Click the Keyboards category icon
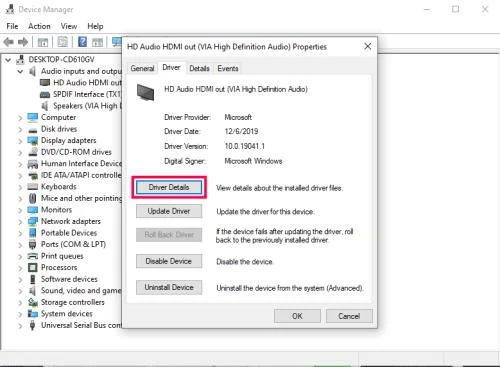This screenshot has width=500, height=367. [33, 187]
